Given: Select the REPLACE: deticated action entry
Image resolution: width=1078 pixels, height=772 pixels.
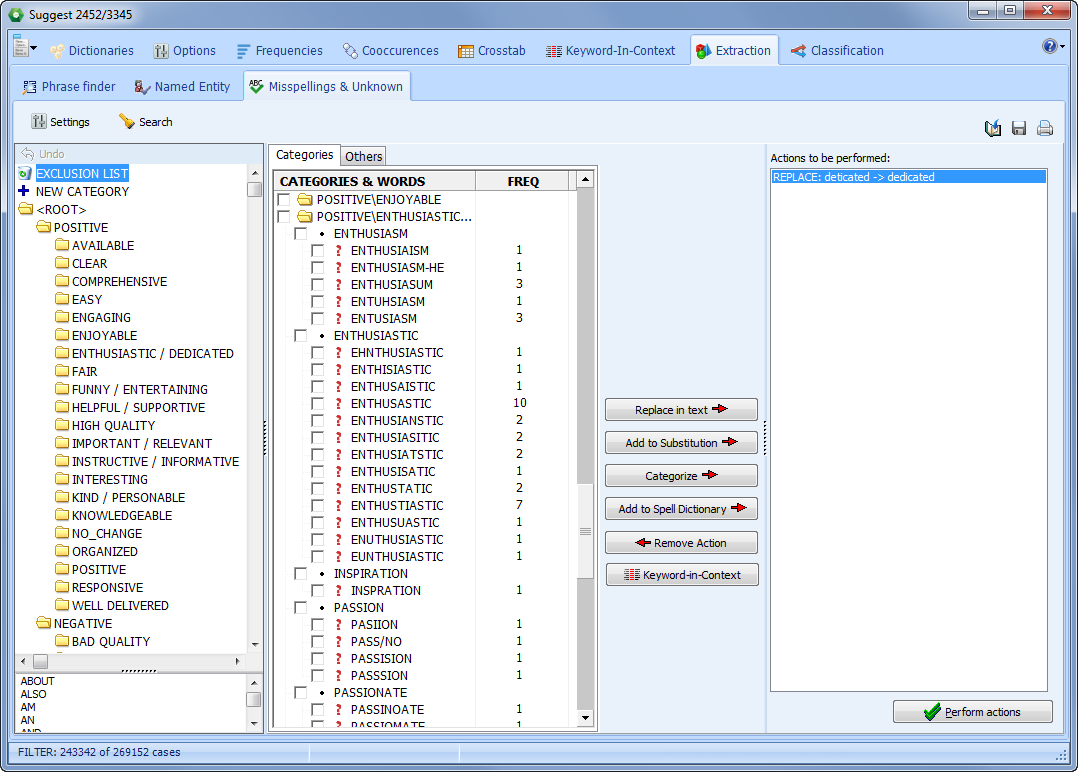Looking at the screenshot, I should pos(908,177).
